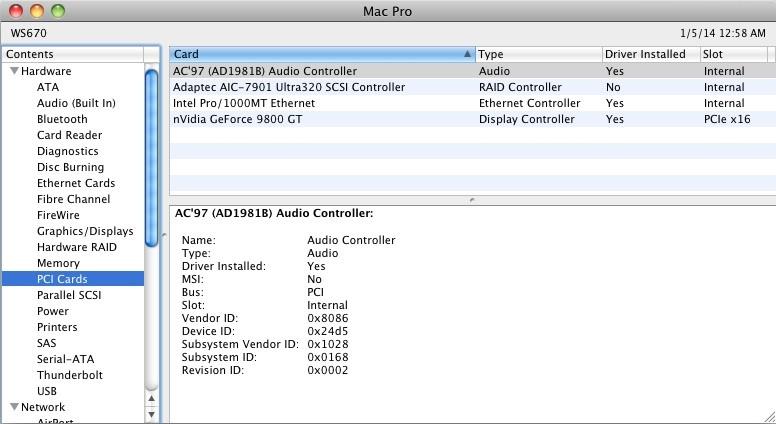Open the Serial-ATA sidebar entry

pos(65,359)
